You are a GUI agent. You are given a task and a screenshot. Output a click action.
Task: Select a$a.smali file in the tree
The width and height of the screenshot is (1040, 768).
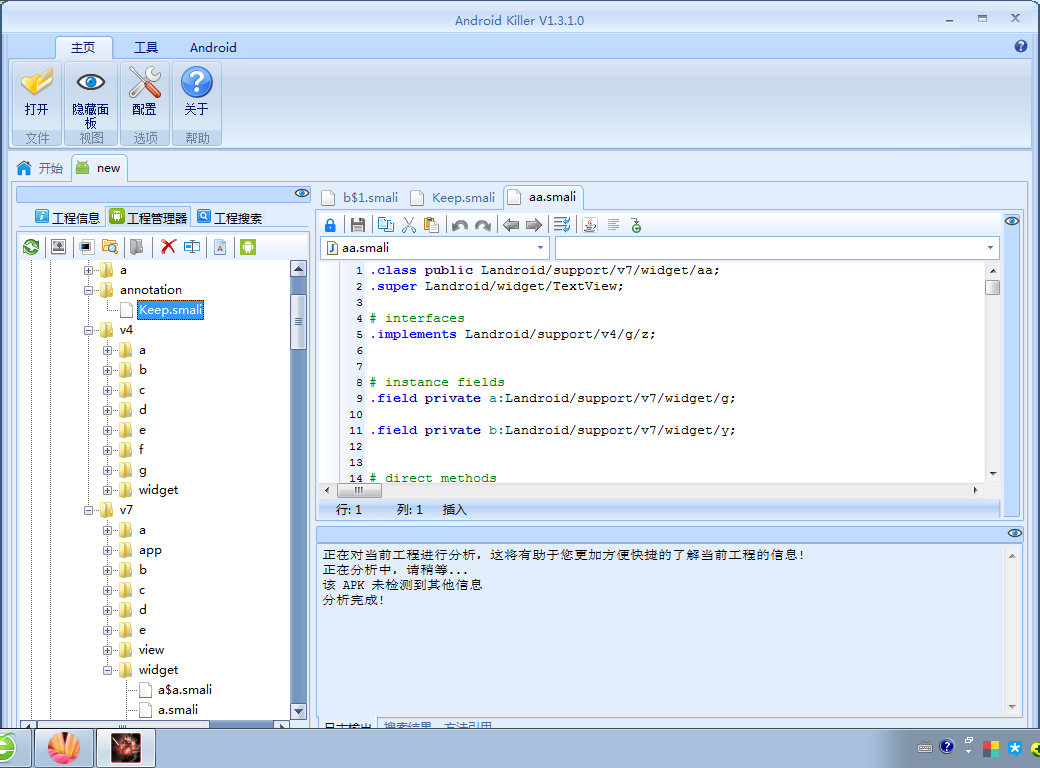[184, 690]
